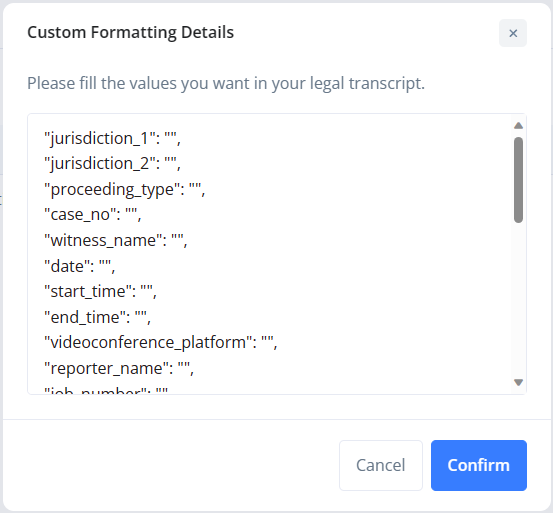Click on the videoconference_platform line
Image resolution: width=553 pixels, height=513 pixels.
click(x=161, y=342)
